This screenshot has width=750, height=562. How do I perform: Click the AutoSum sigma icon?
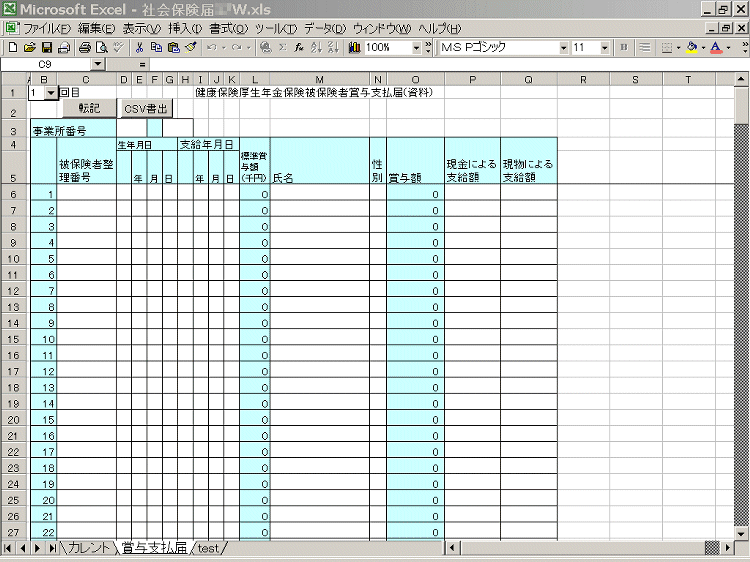coord(283,47)
